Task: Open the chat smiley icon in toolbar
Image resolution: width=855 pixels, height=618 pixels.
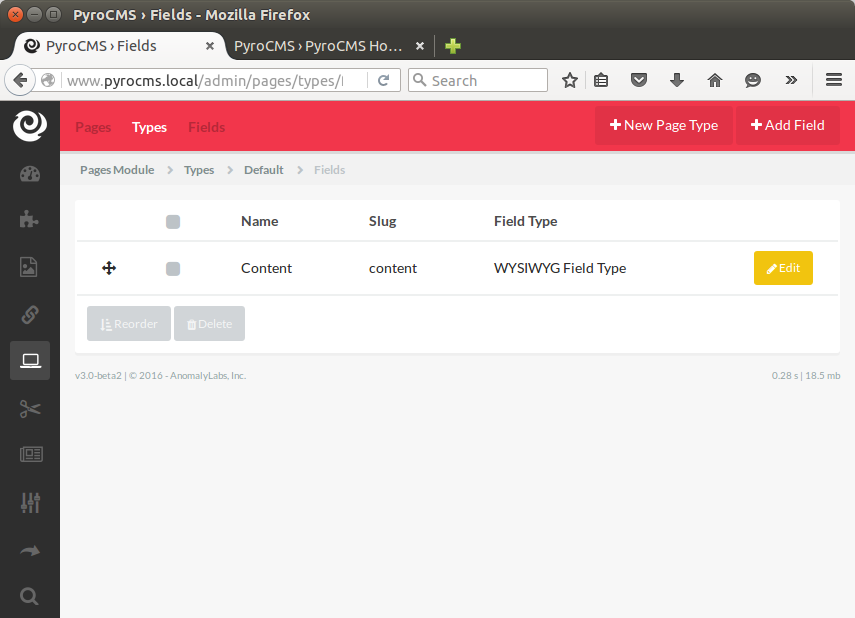Action: tap(752, 81)
